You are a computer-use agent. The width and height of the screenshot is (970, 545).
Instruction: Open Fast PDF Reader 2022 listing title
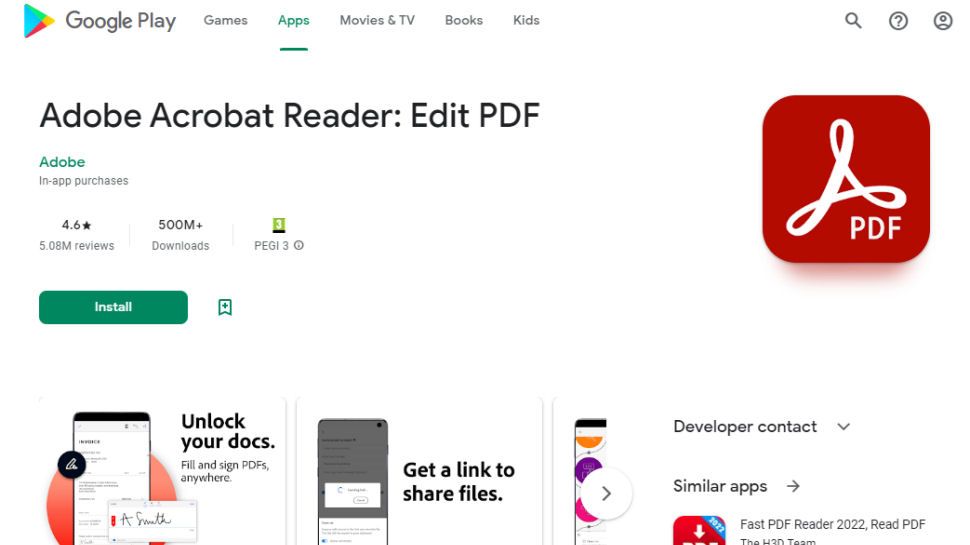(x=833, y=525)
